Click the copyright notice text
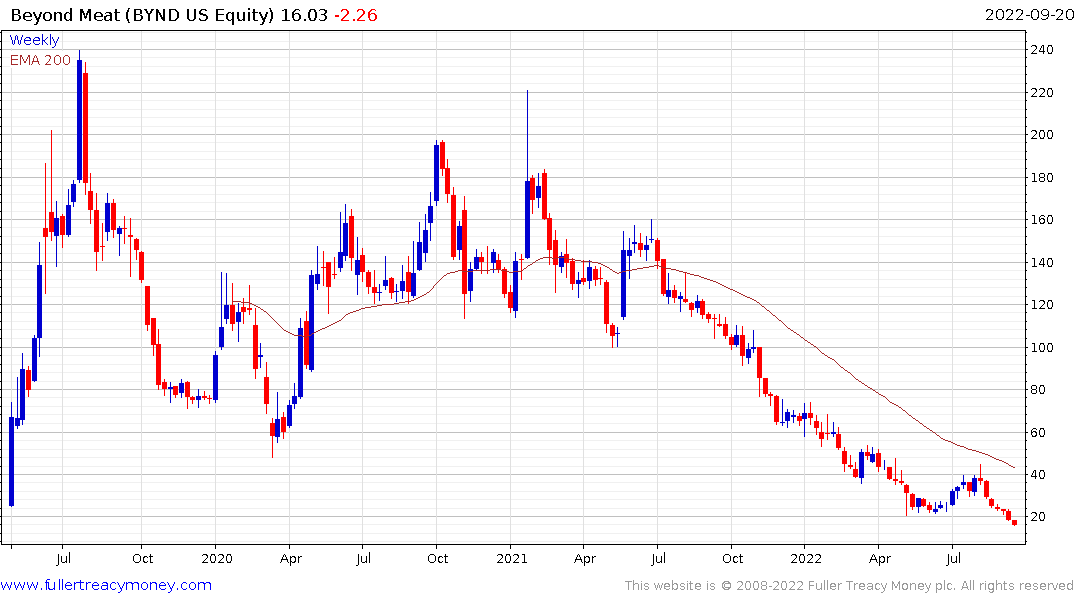 point(849,586)
